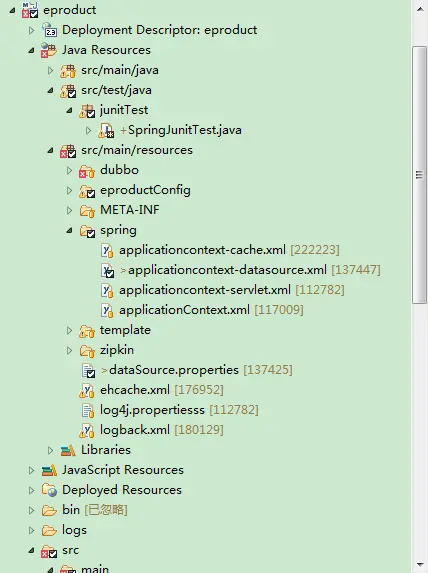This screenshot has height=573, width=428.
Task: Click the eproduct project icon
Action: pos(30,10)
